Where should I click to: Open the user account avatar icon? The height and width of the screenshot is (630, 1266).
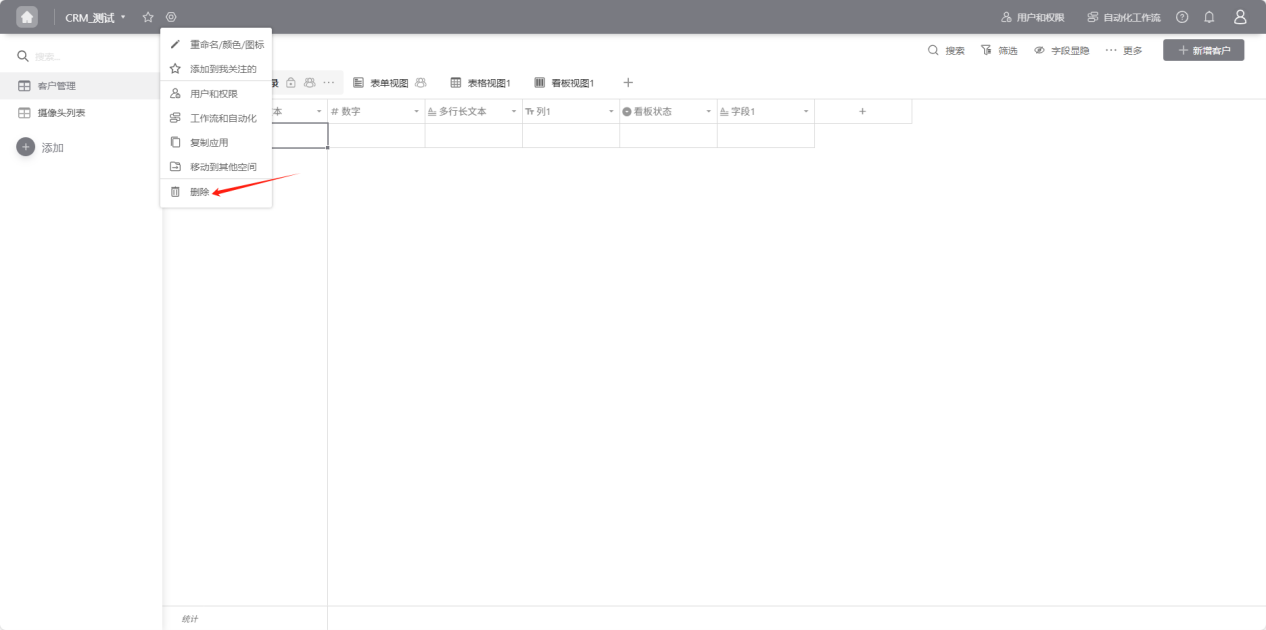pos(1240,17)
